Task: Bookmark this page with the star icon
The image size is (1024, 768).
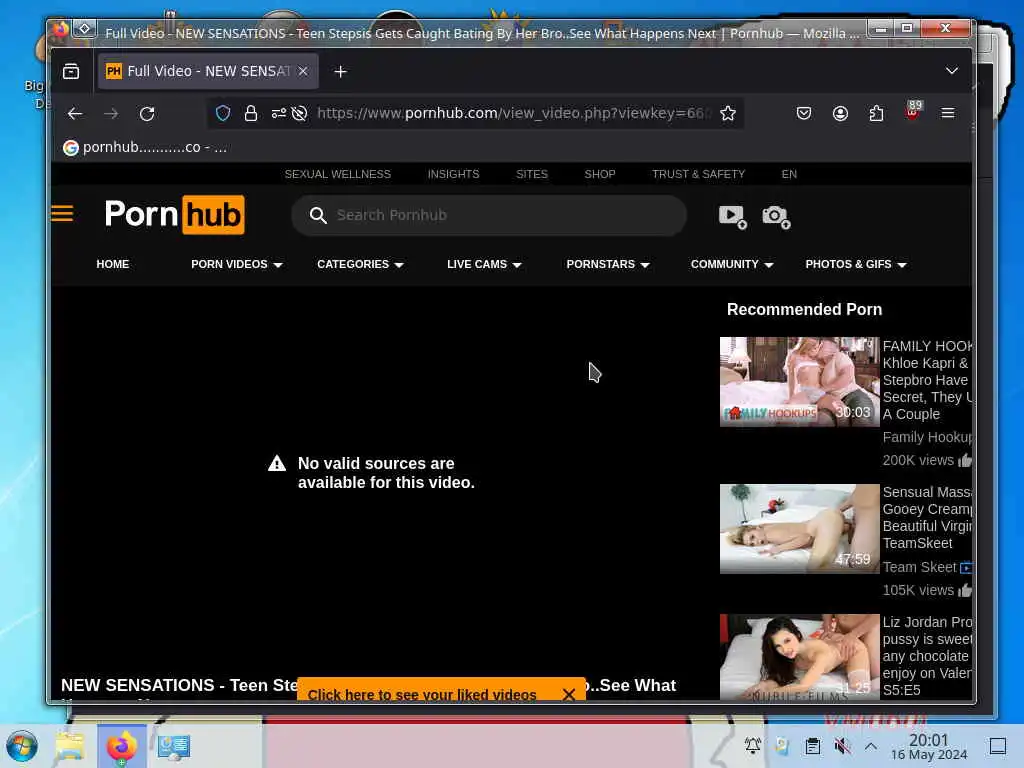Action: (728, 114)
